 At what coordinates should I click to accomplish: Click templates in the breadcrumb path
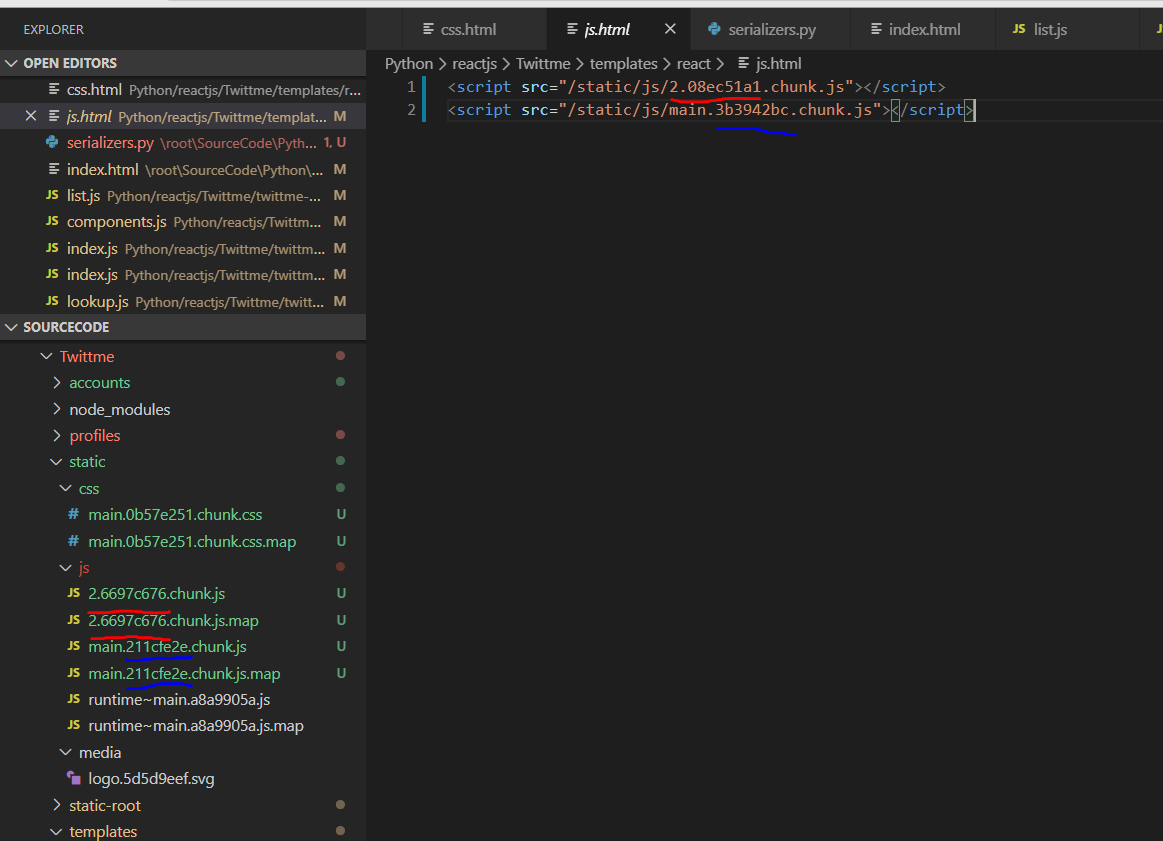[623, 63]
